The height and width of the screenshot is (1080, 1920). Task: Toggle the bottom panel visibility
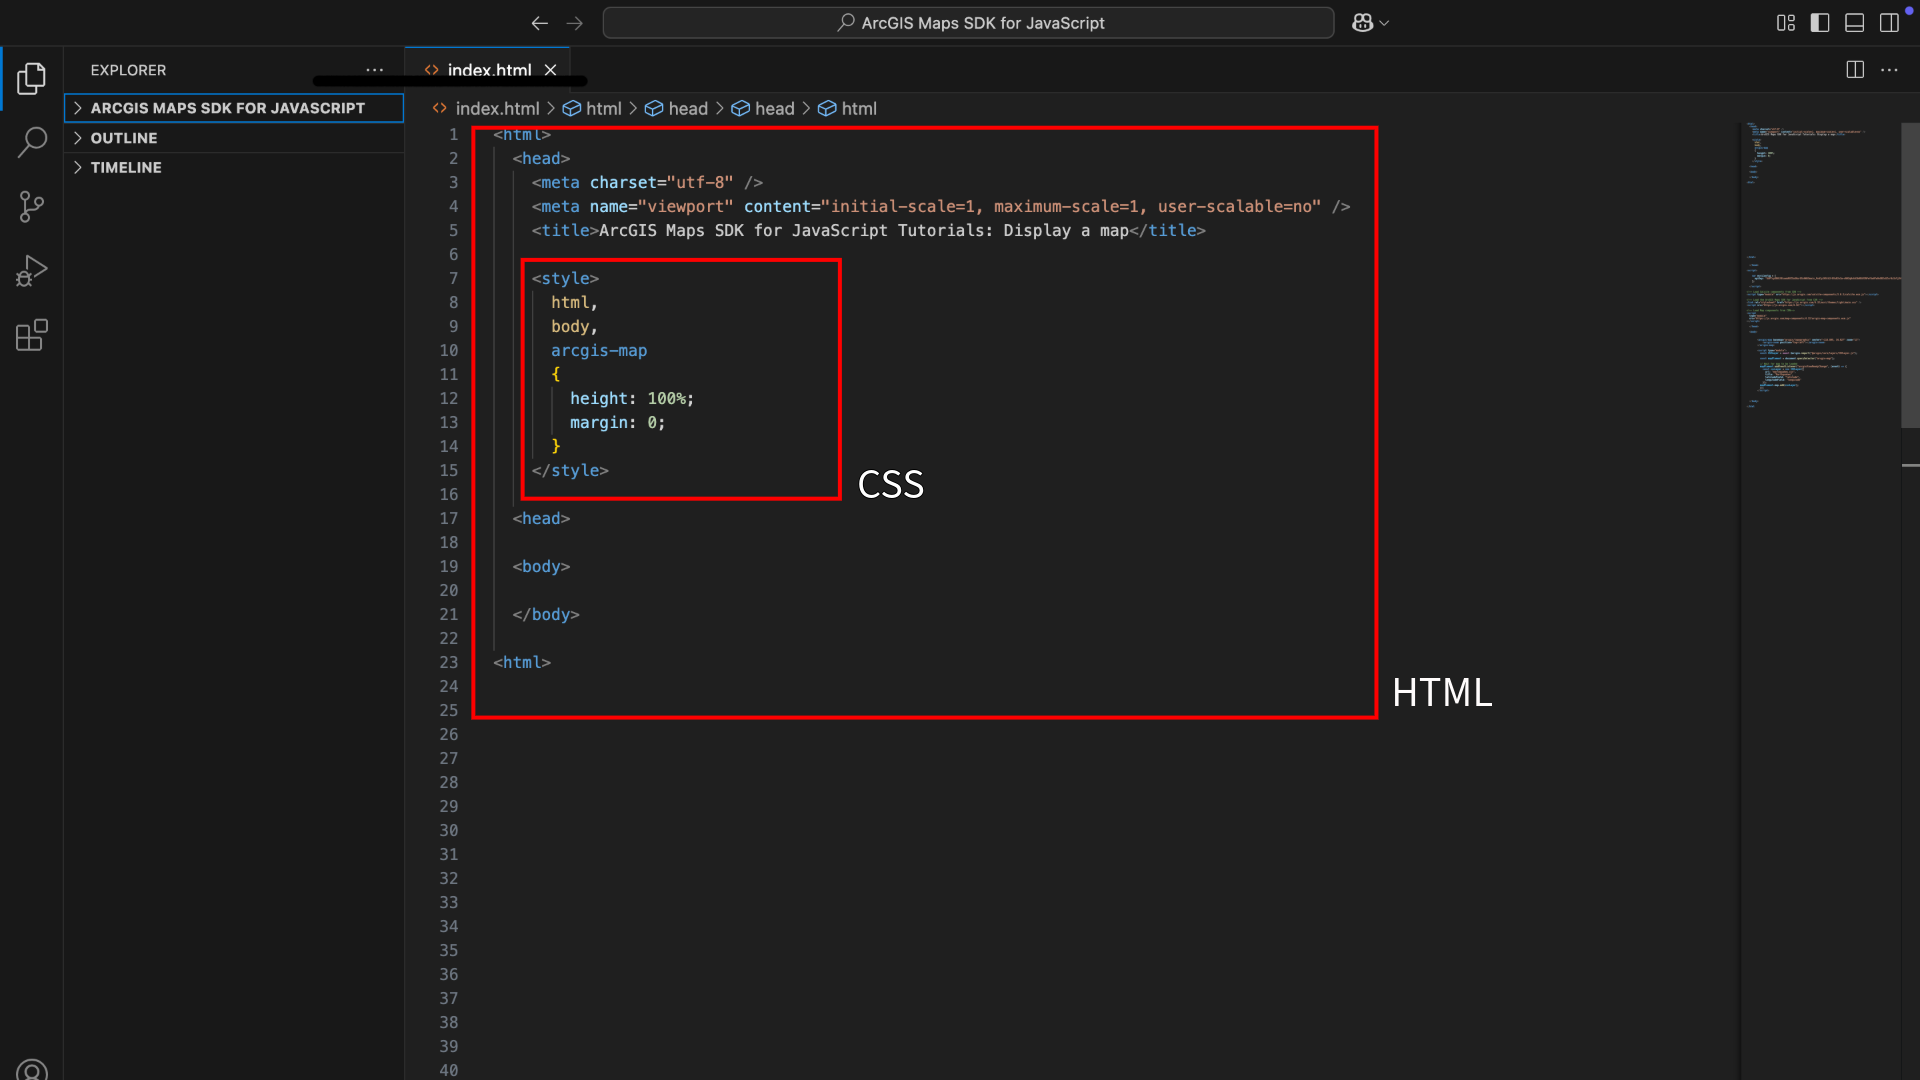(1854, 22)
